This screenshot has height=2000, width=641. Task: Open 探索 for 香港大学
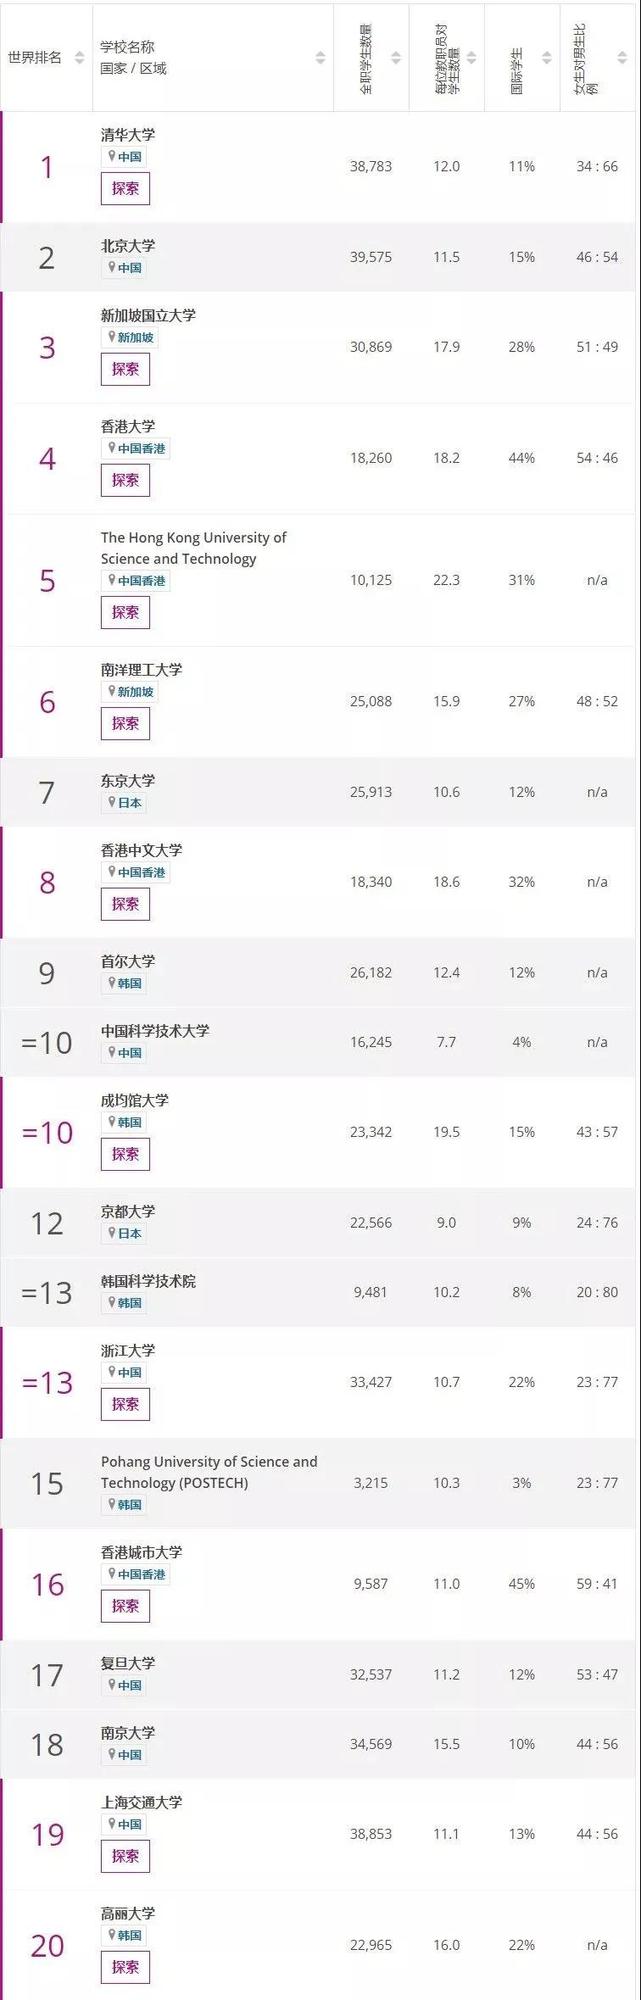point(125,481)
